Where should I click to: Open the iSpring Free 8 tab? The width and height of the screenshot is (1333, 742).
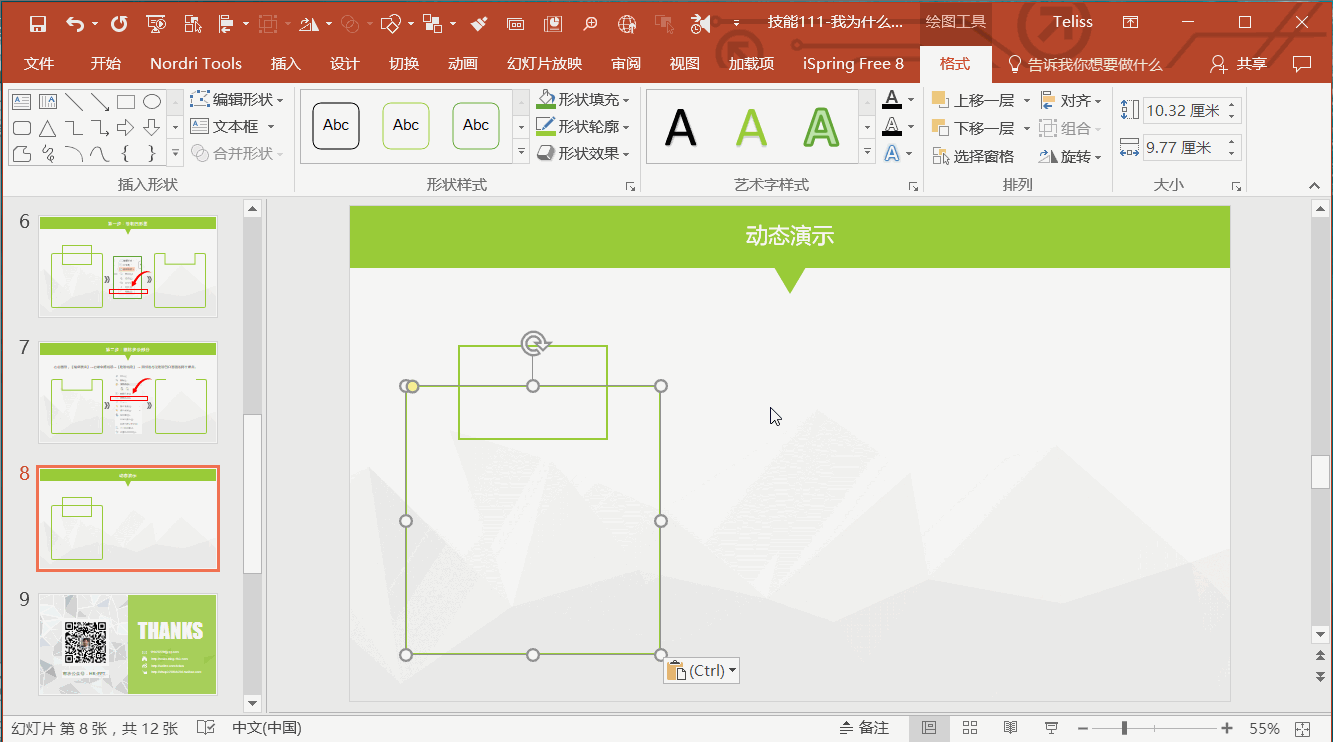[853, 64]
